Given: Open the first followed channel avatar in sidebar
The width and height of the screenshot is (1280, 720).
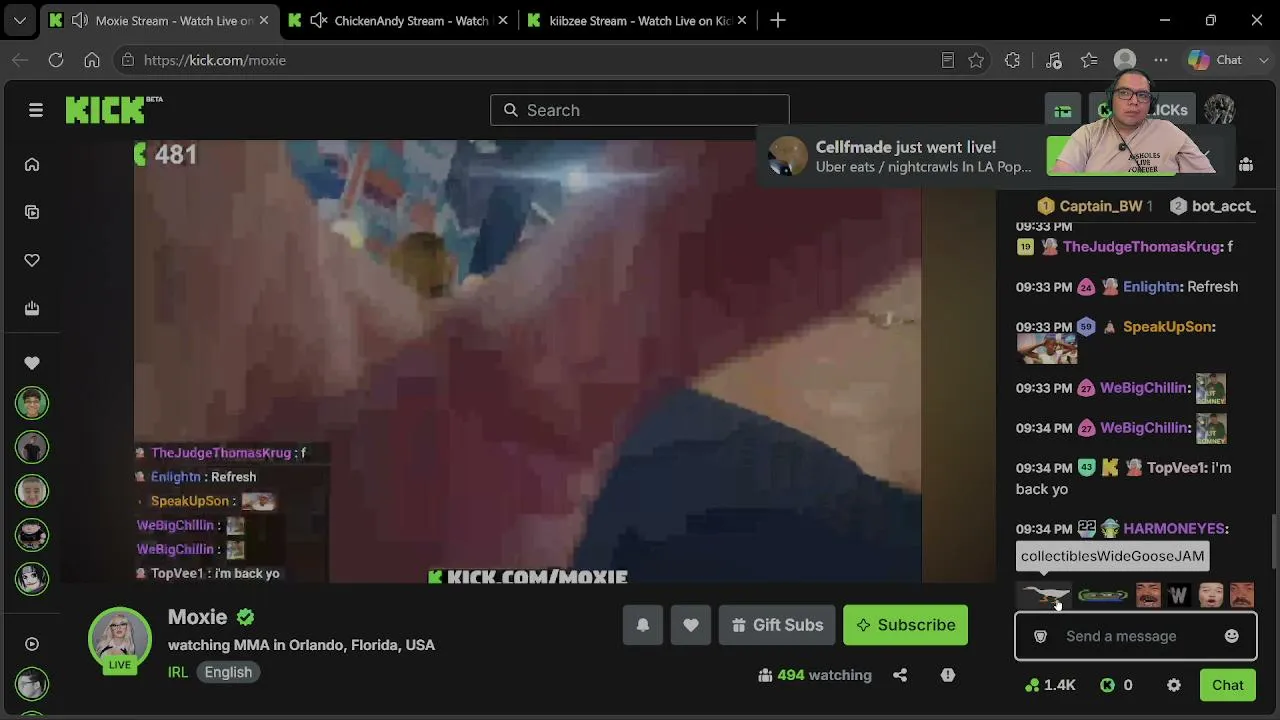Looking at the screenshot, I should click(x=32, y=403).
